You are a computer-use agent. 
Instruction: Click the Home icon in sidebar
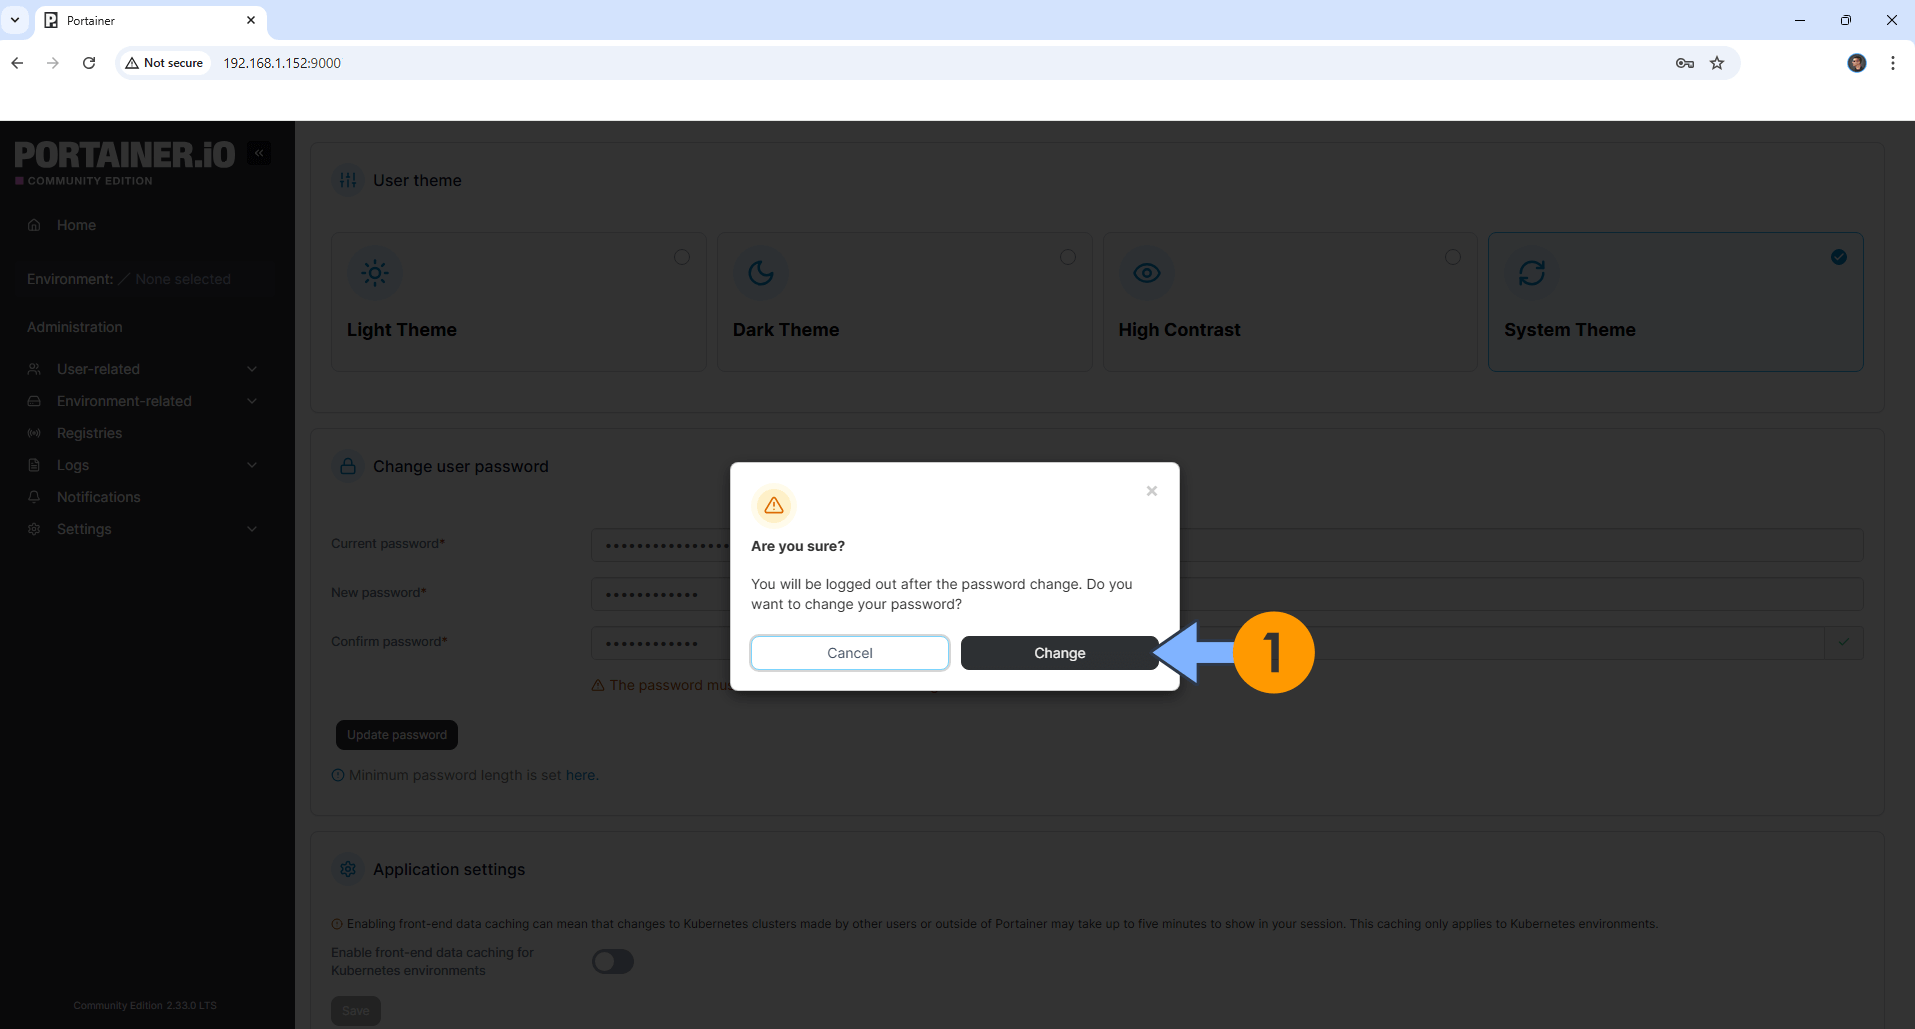33,224
